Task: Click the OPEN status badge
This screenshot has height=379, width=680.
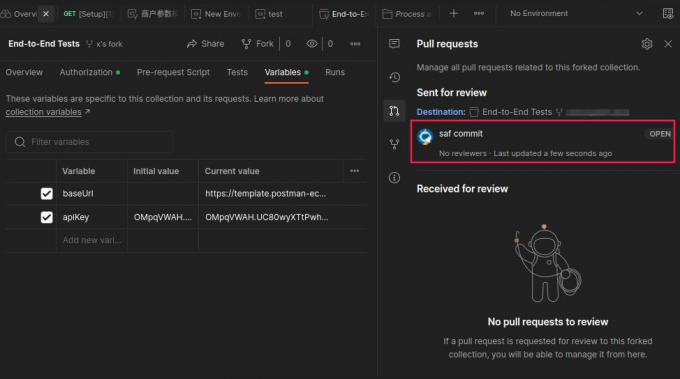Action: click(x=660, y=134)
